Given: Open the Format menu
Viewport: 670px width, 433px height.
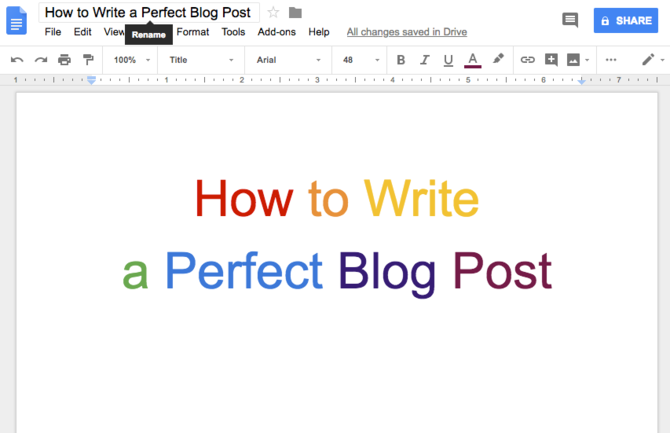Looking at the screenshot, I should click(193, 32).
